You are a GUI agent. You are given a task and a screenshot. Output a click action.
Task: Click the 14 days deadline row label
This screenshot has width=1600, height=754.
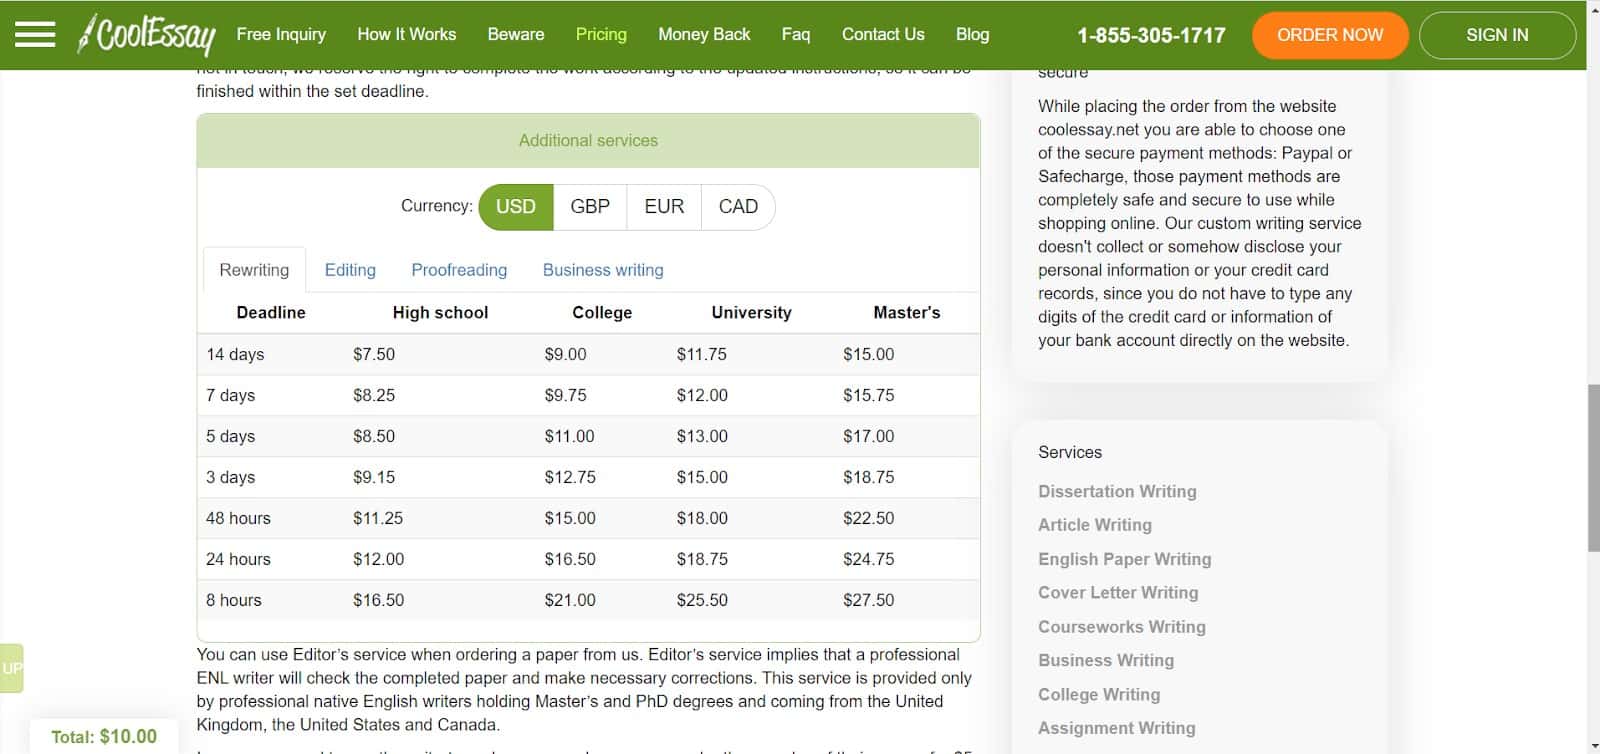coord(235,355)
